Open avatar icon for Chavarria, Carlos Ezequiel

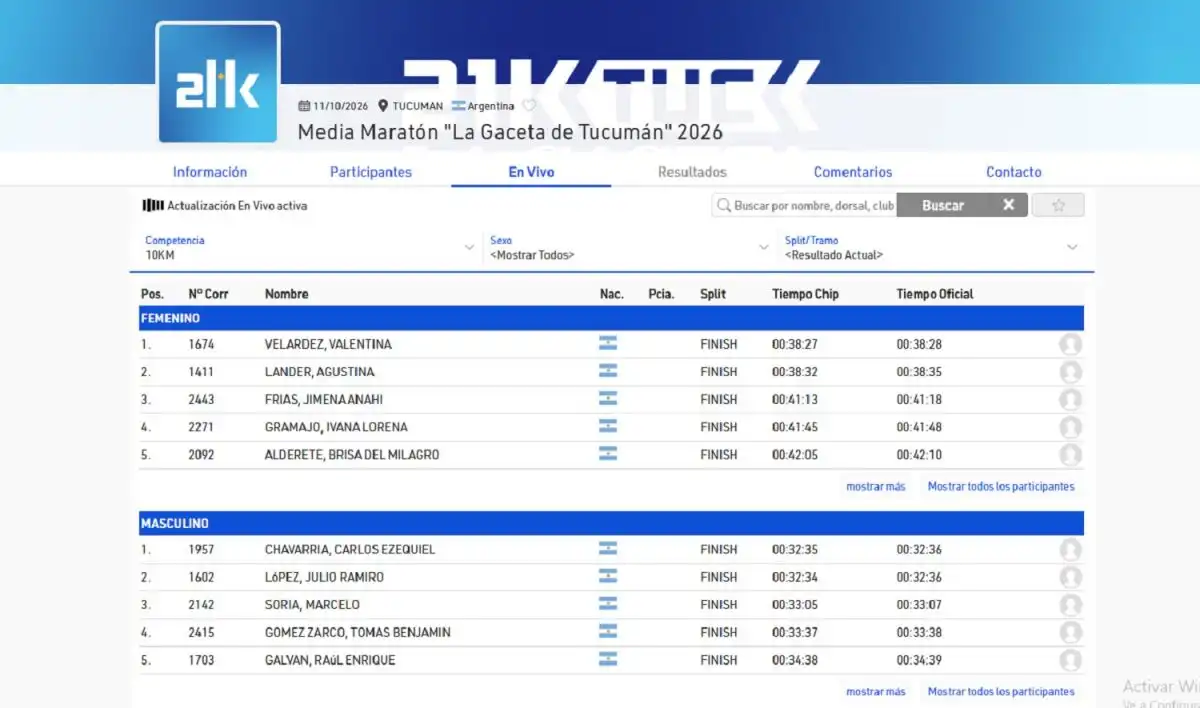(x=1070, y=550)
